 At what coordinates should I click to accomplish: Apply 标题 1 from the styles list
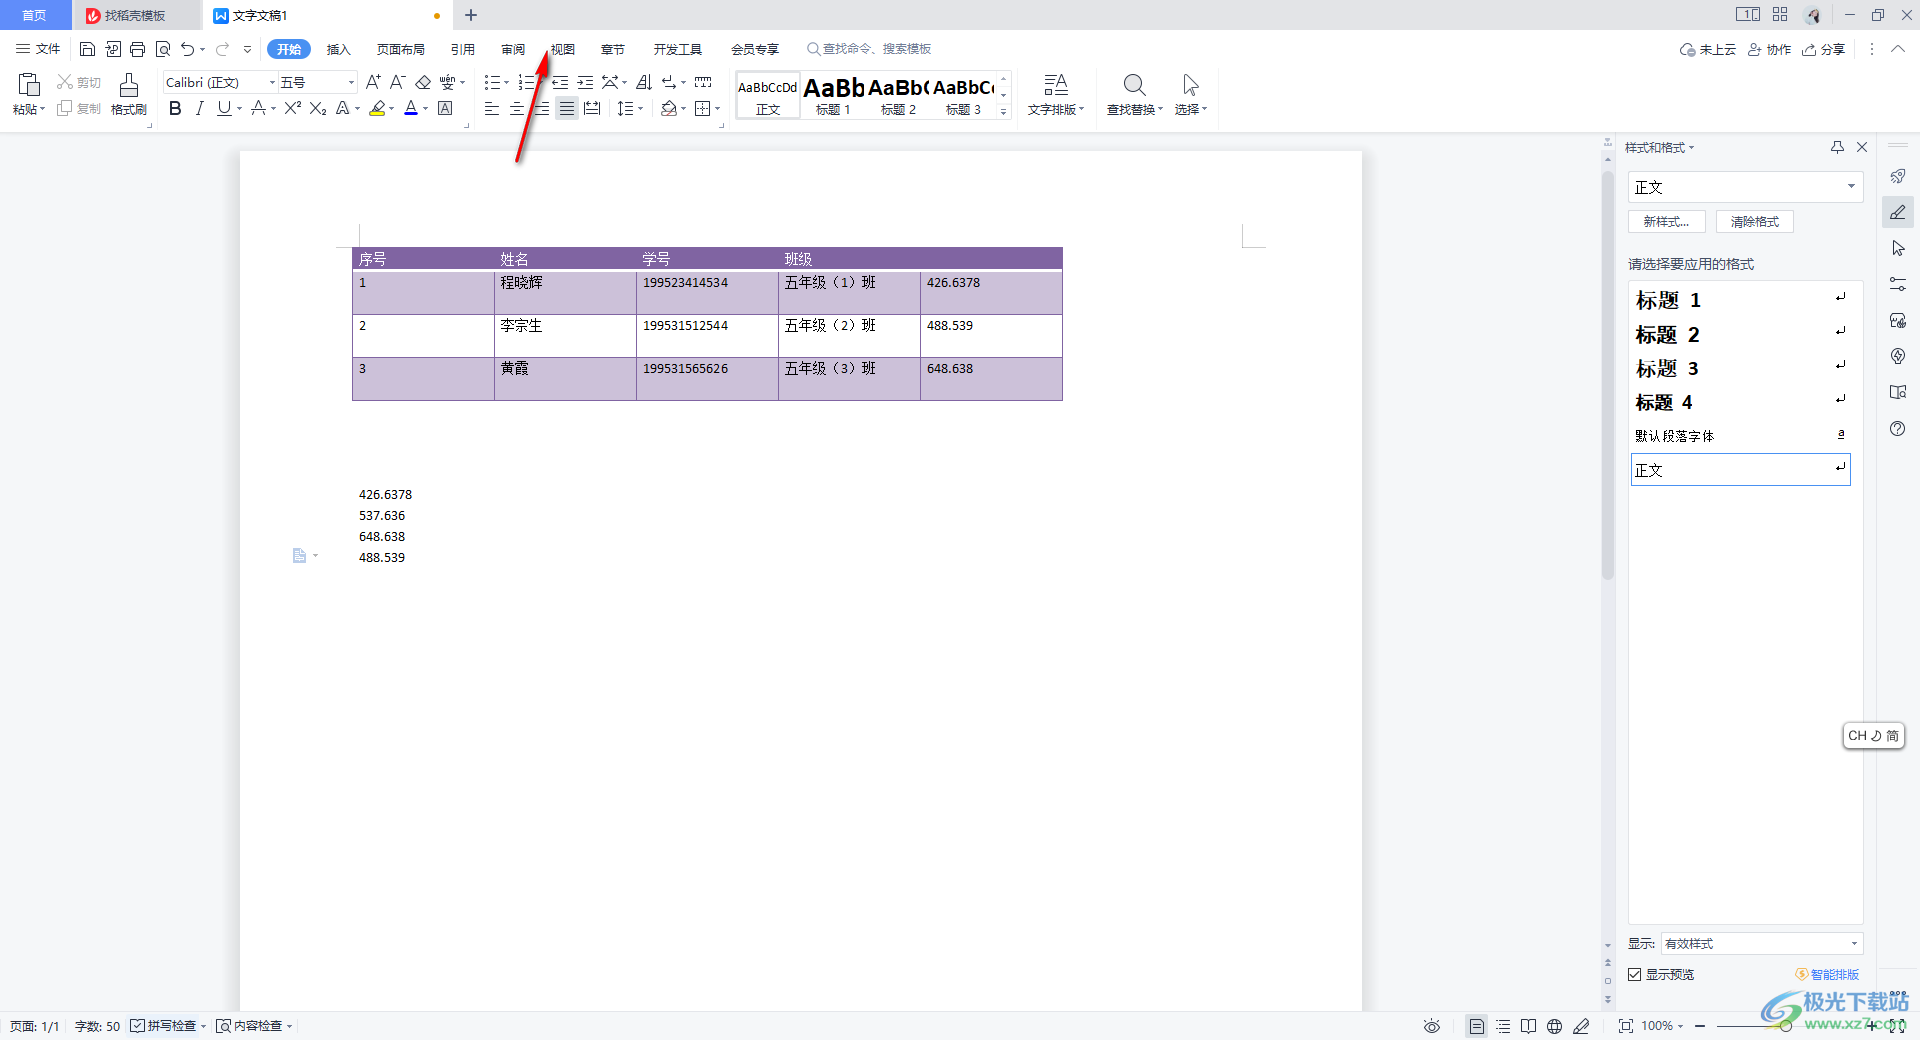[x=1741, y=300]
